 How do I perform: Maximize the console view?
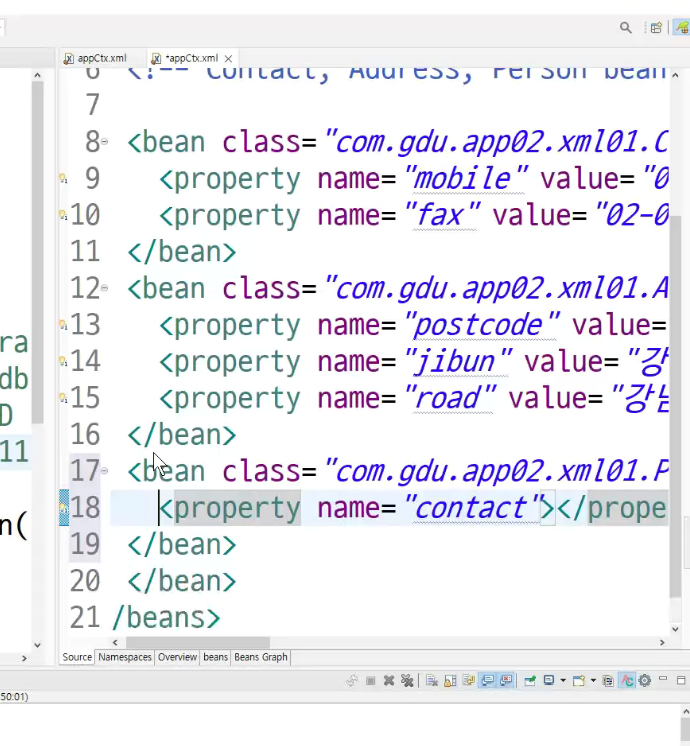681,680
